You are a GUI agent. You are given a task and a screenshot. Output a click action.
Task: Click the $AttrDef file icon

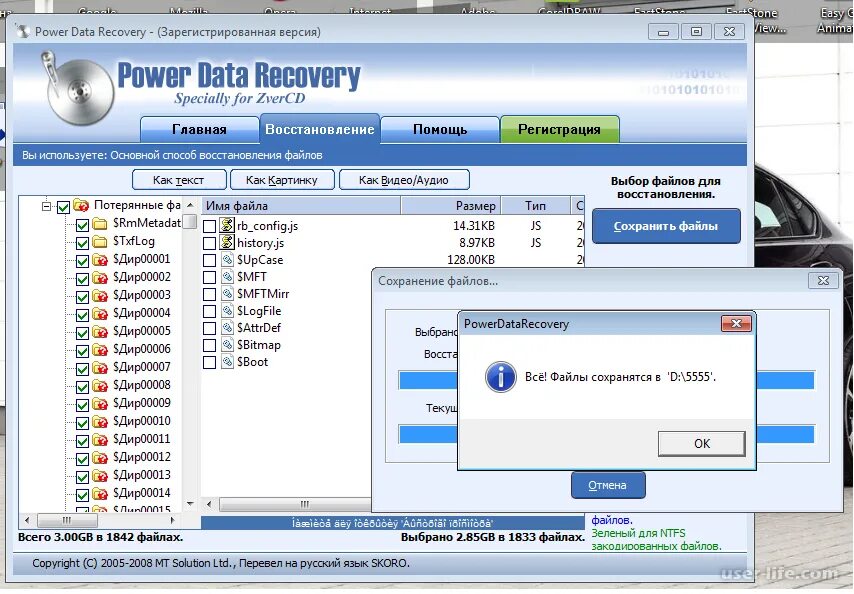click(227, 328)
